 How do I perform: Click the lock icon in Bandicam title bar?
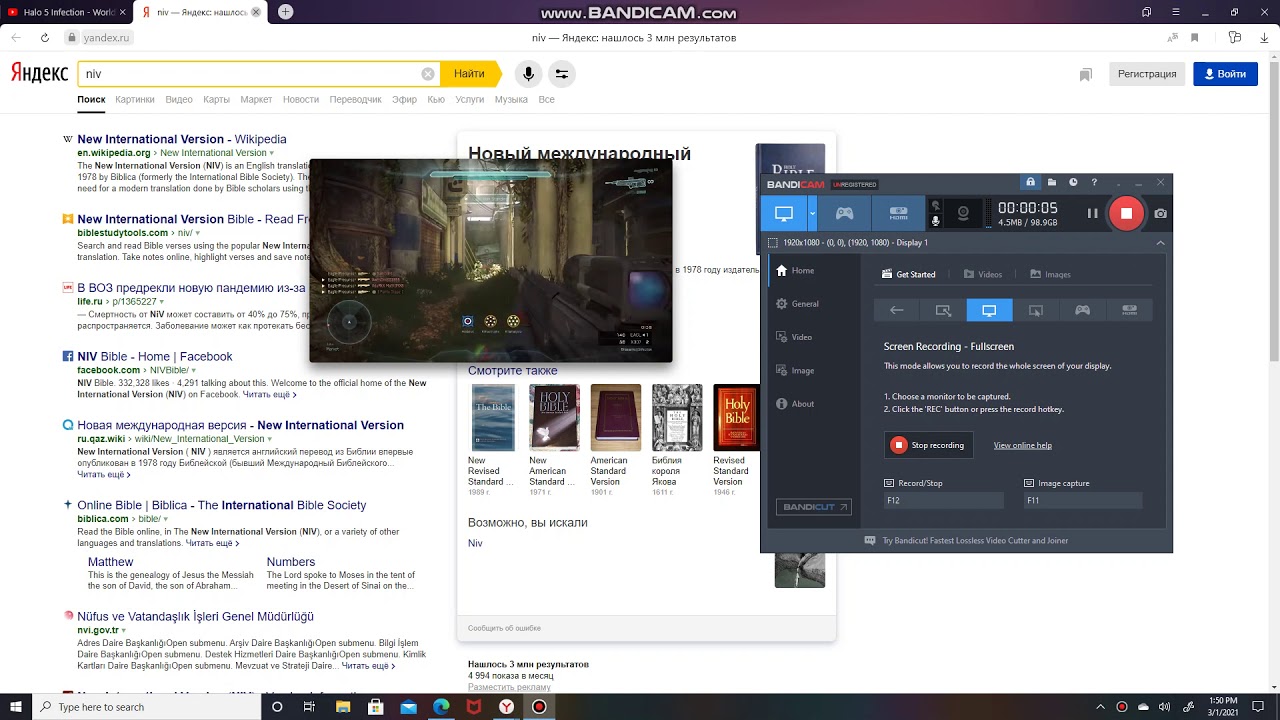[x=1030, y=183]
